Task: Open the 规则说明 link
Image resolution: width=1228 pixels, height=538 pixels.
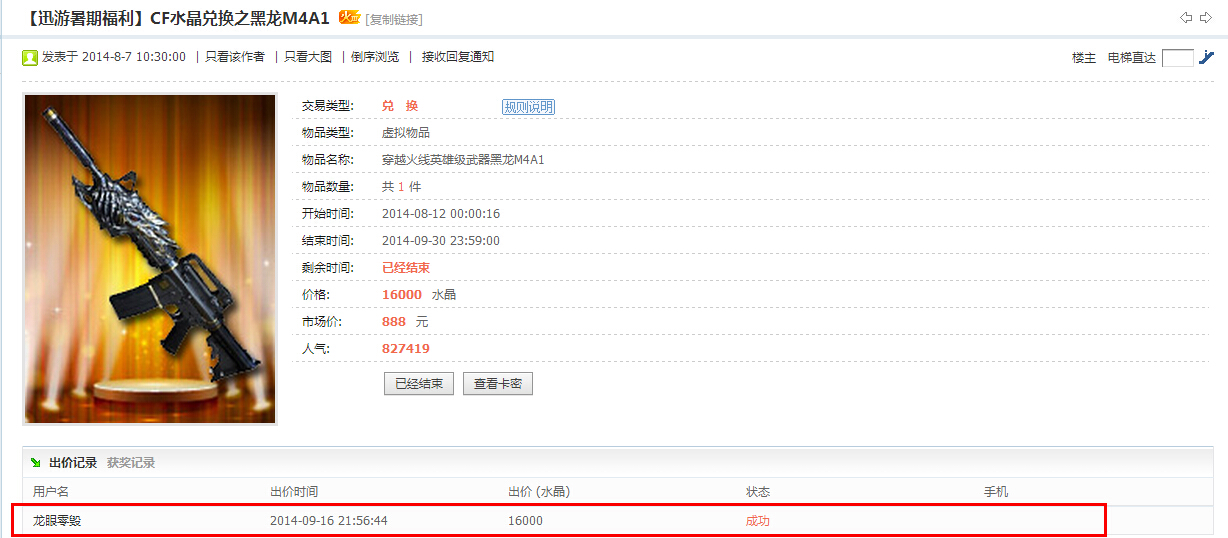Action: (528, 107)
